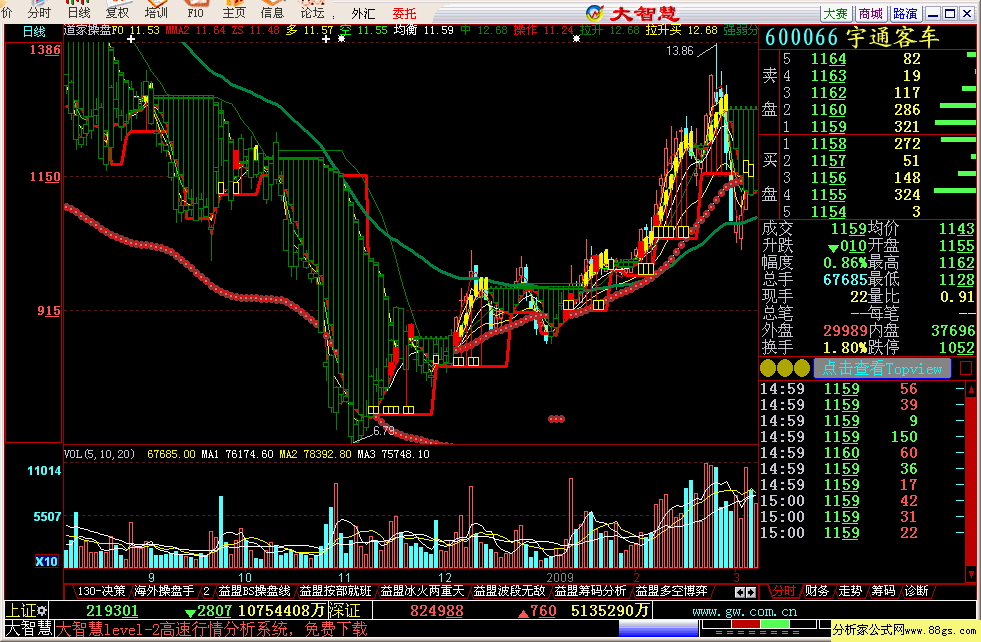Open the www.gw.com.cn link
The image size is (981, 642).
(x=745, y=611)
